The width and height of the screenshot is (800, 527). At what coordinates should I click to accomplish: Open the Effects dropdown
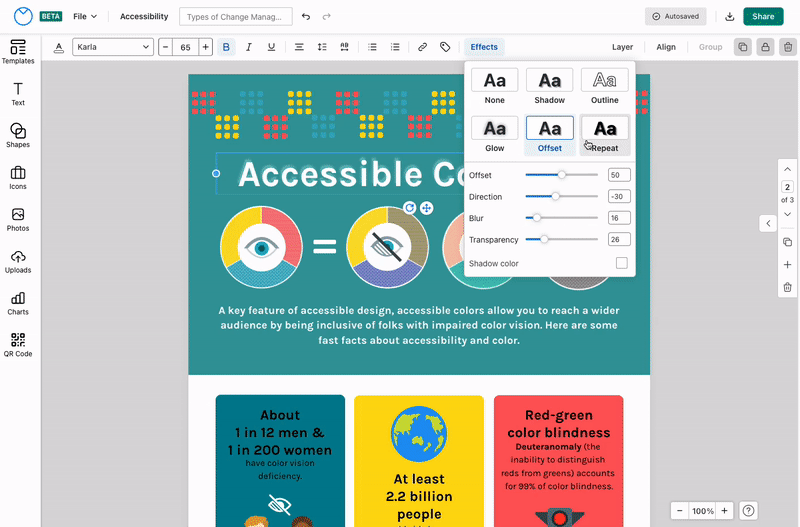pyautogui.click(x=484, y=47)
